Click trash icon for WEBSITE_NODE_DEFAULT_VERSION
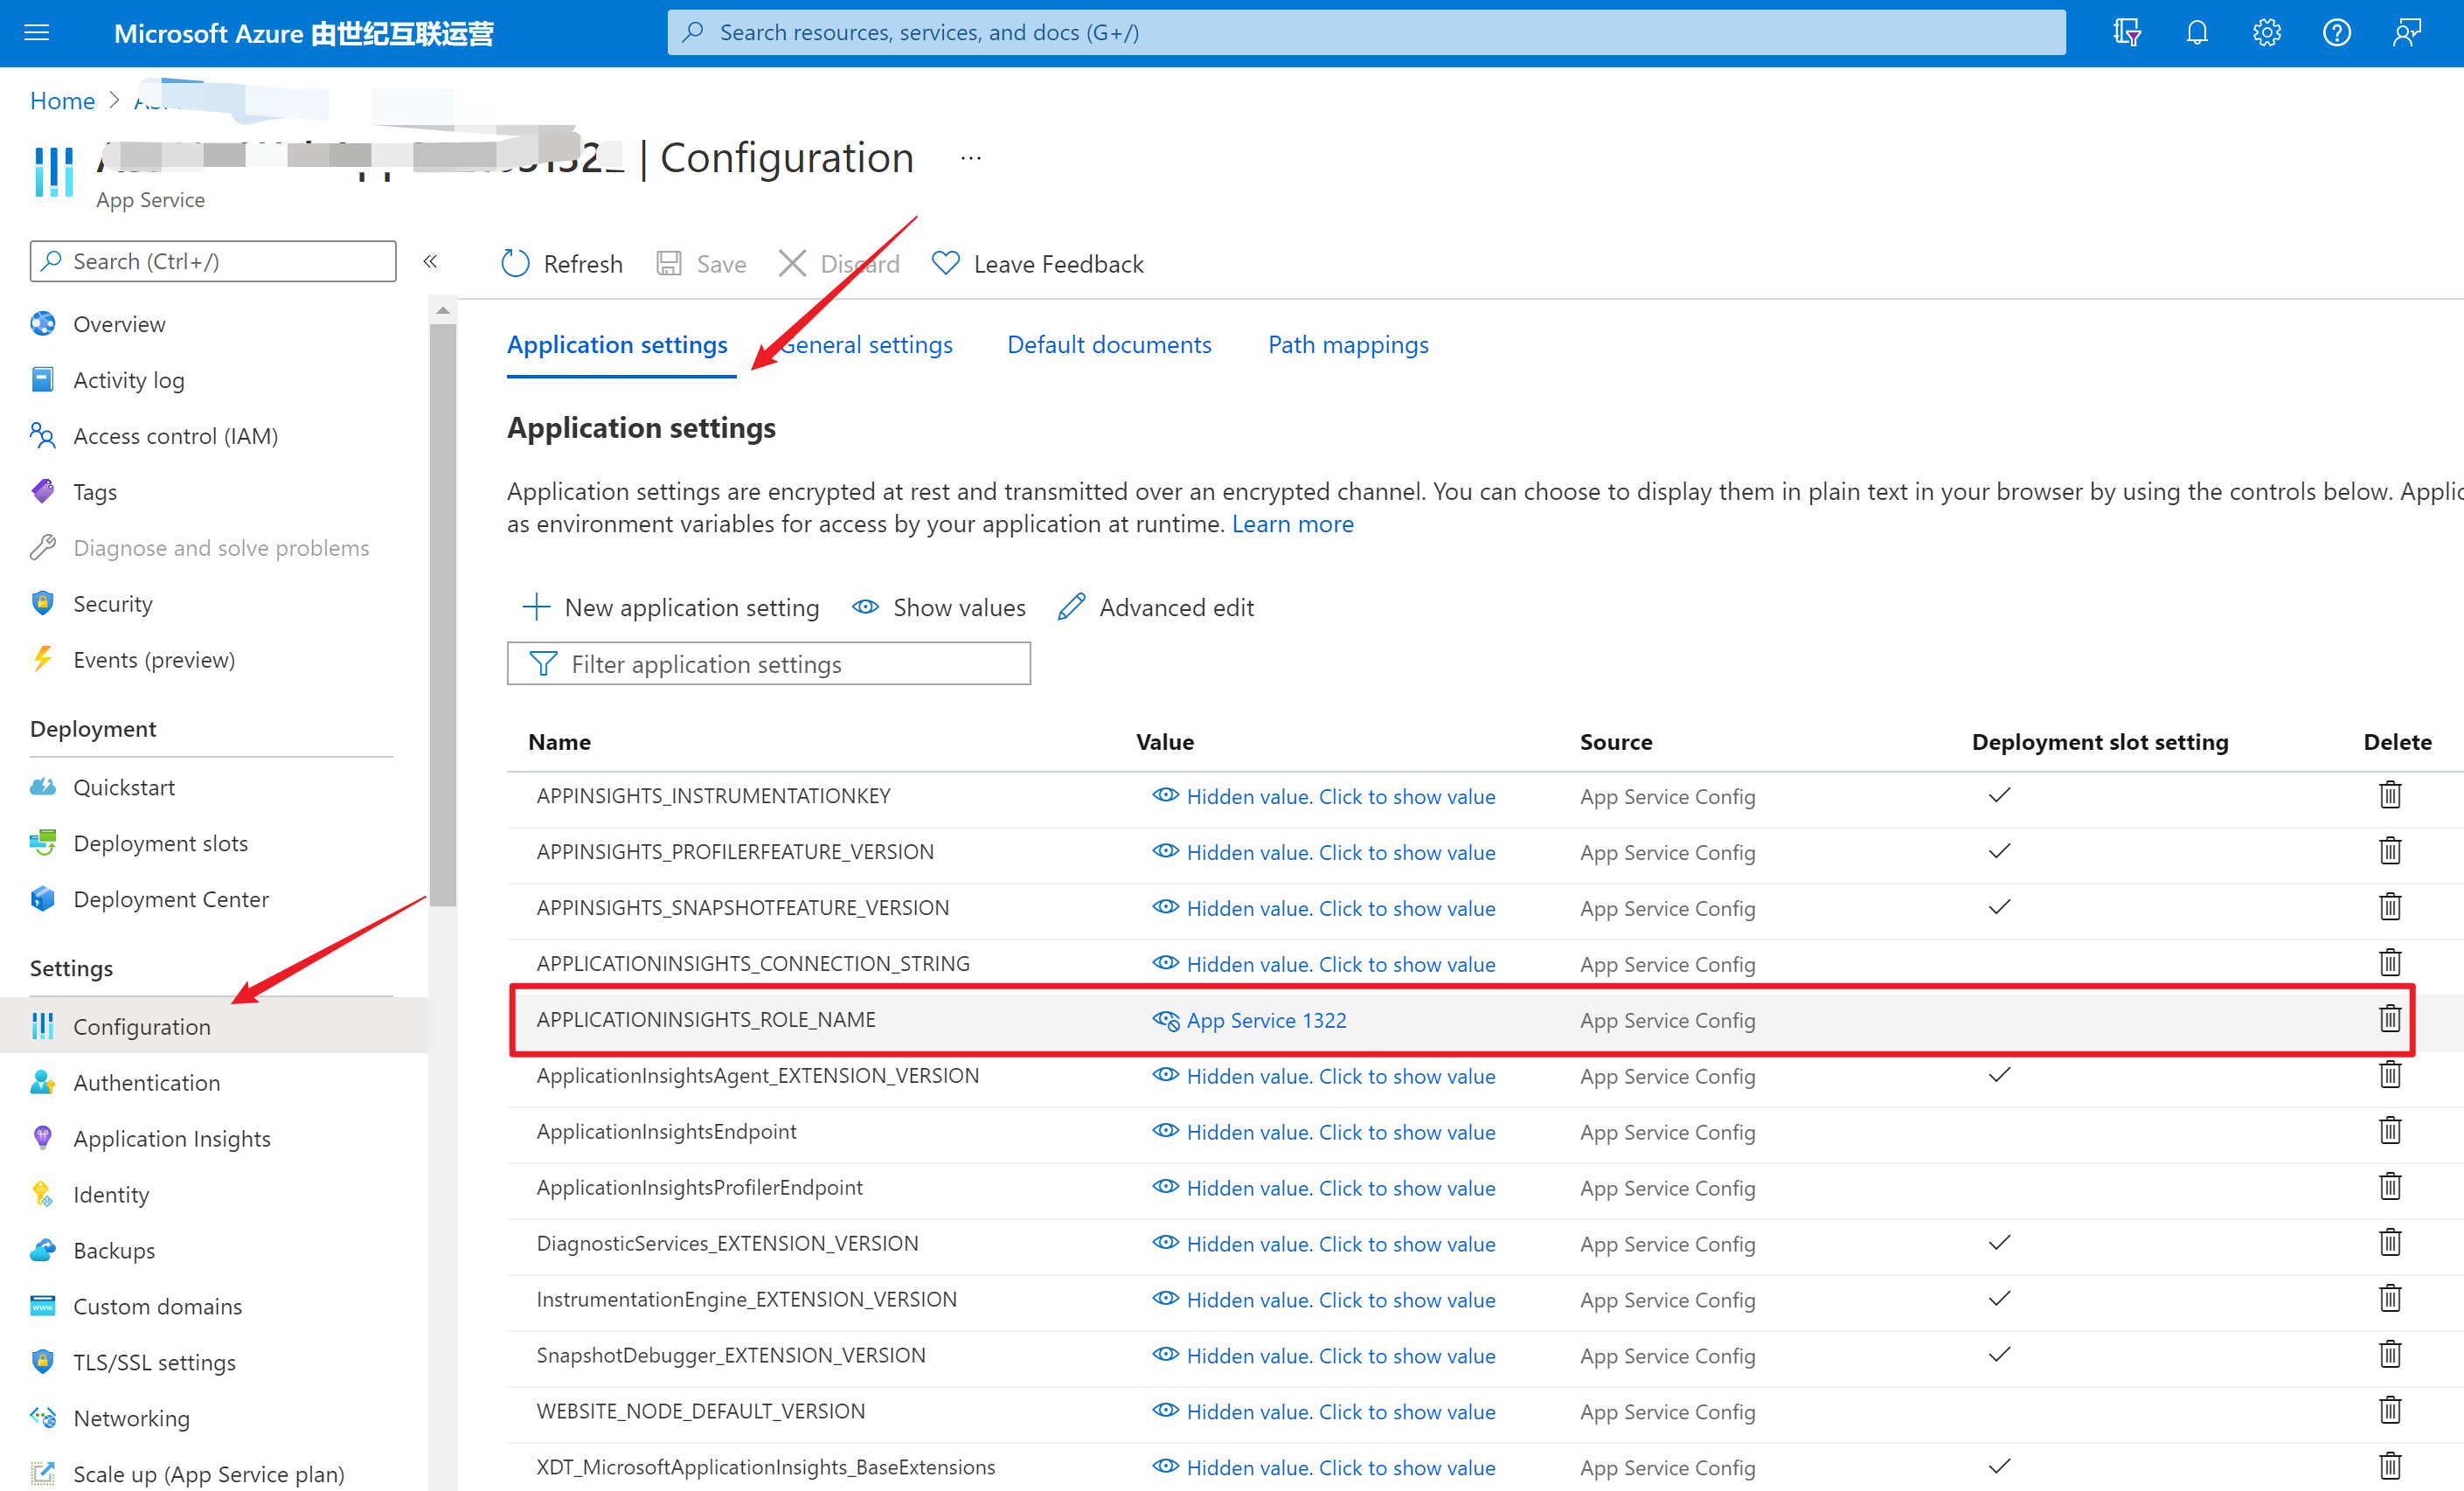2464x1491 pixels. click(2389, 1411)
